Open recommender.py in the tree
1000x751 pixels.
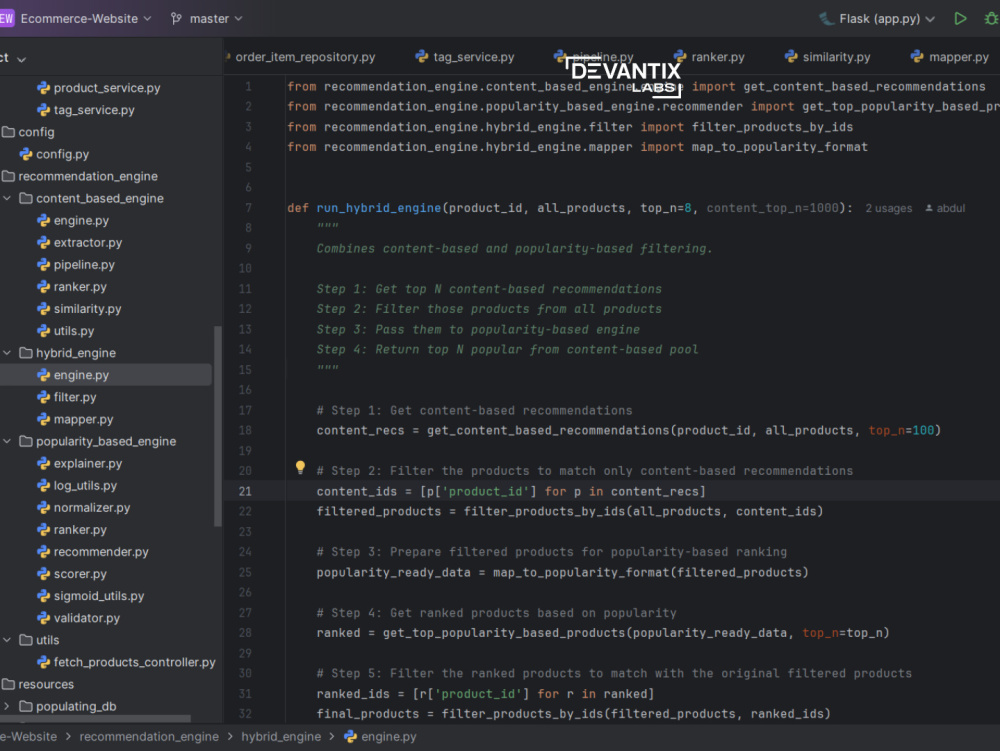coord(101,551)
